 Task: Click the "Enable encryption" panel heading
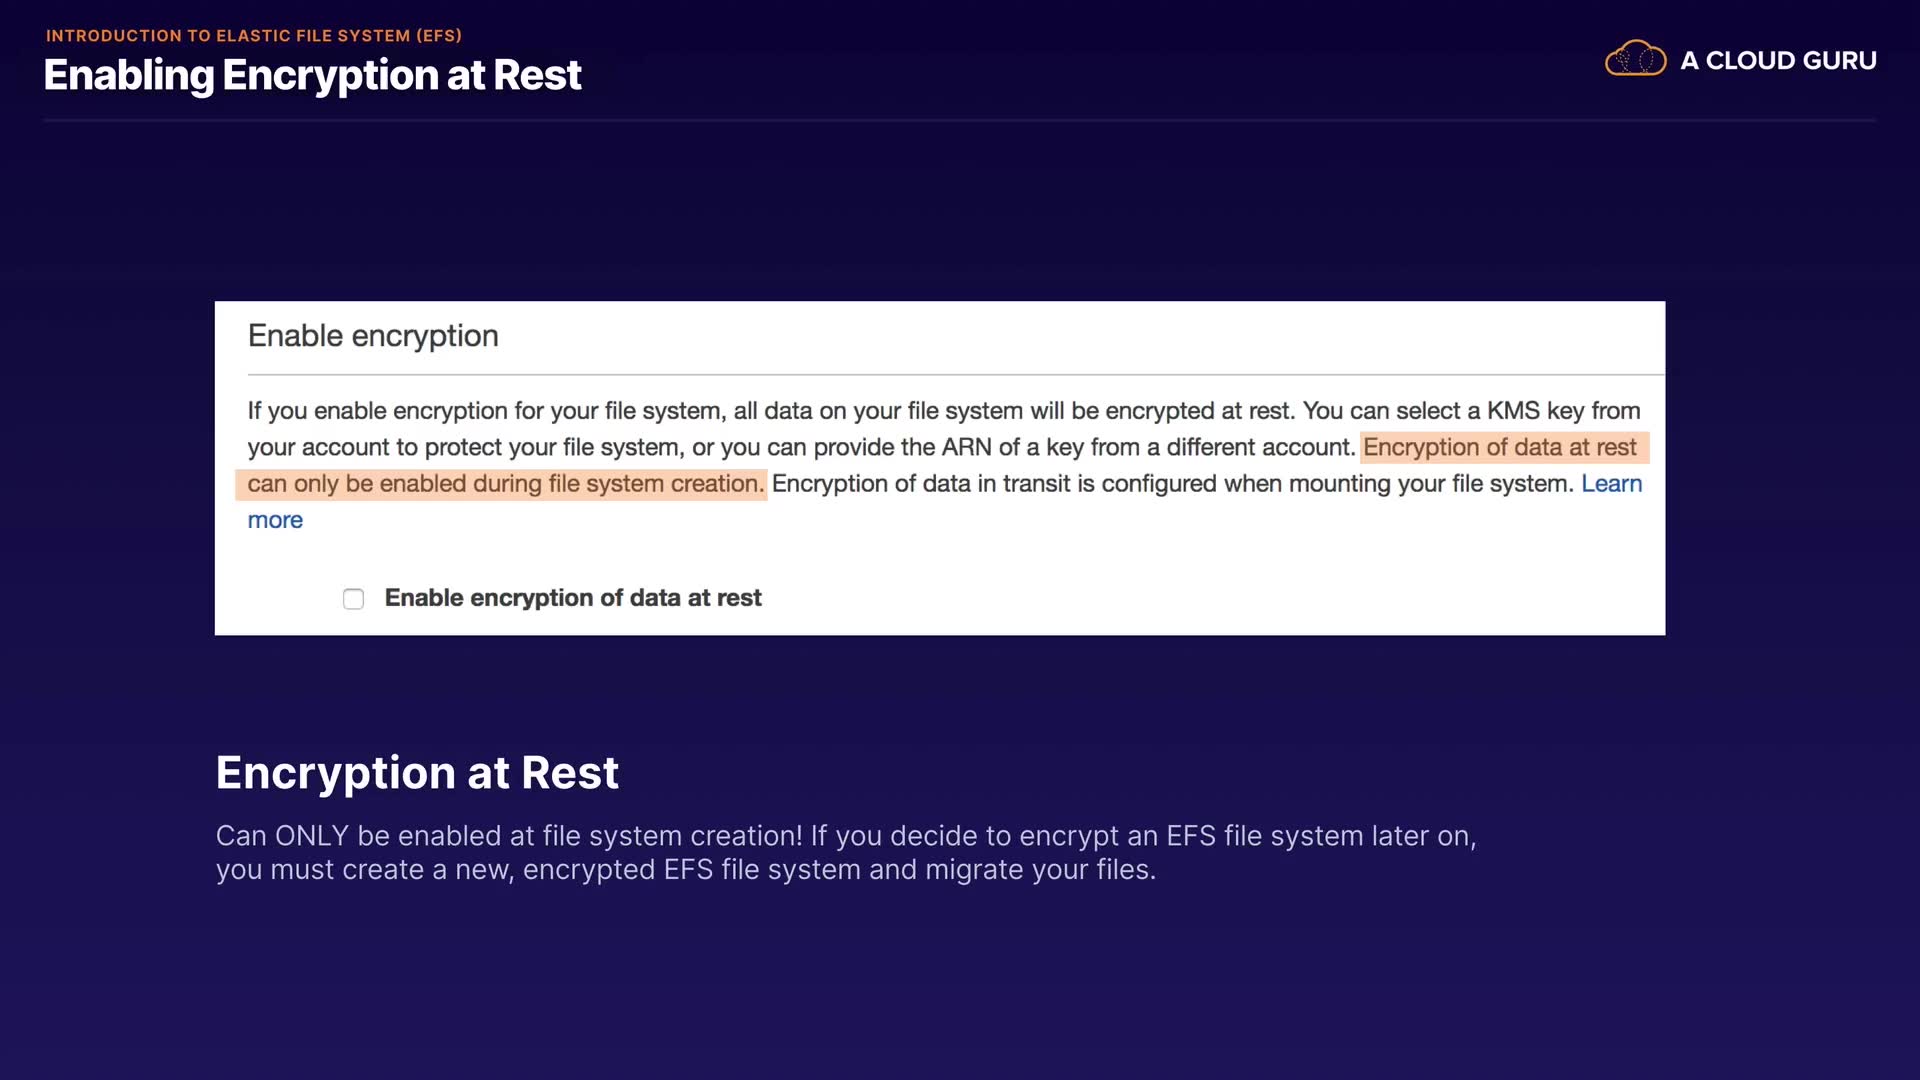pyautogui.click(x=373, y=336)
